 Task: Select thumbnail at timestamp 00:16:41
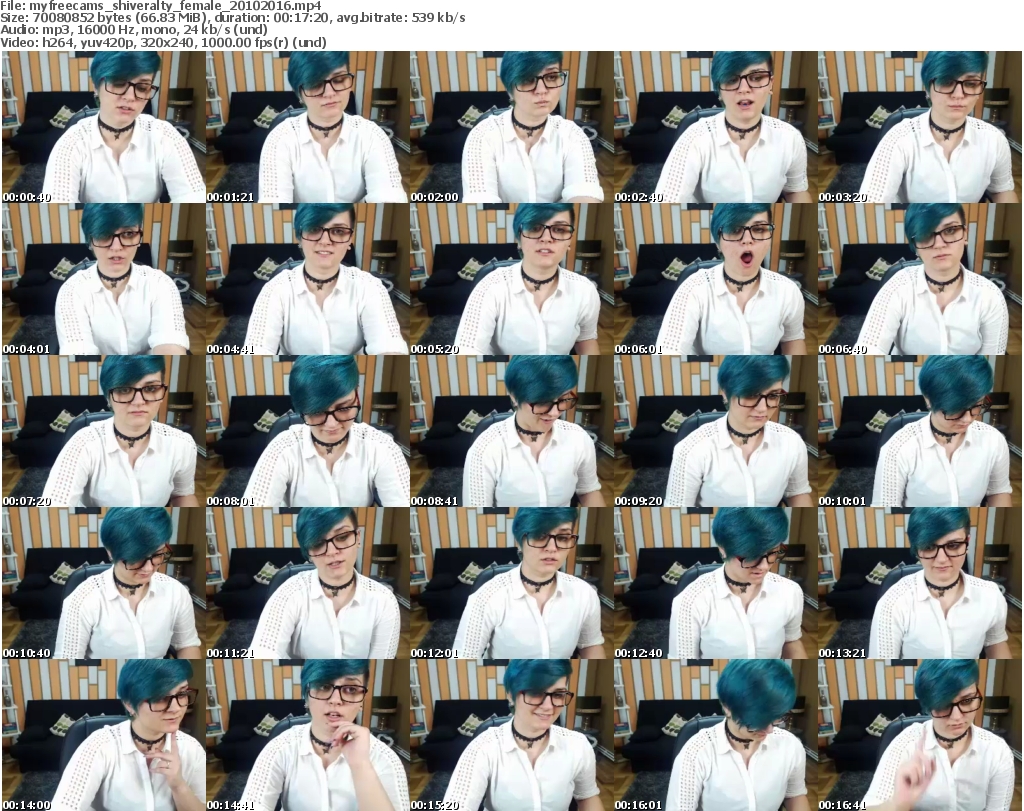click(x=920, y=735)
